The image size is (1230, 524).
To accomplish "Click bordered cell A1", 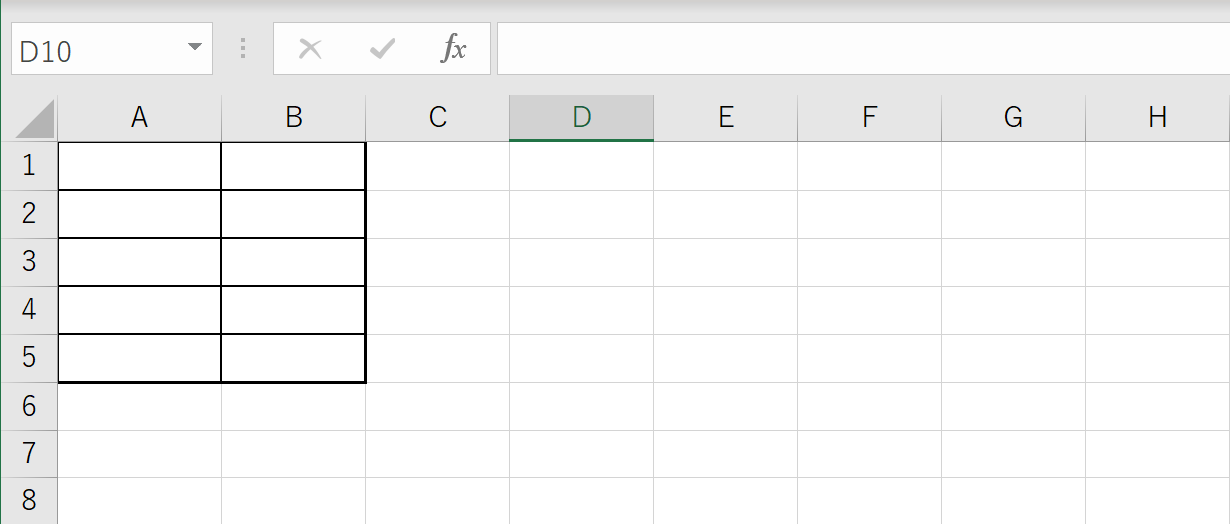I will 140,166.
